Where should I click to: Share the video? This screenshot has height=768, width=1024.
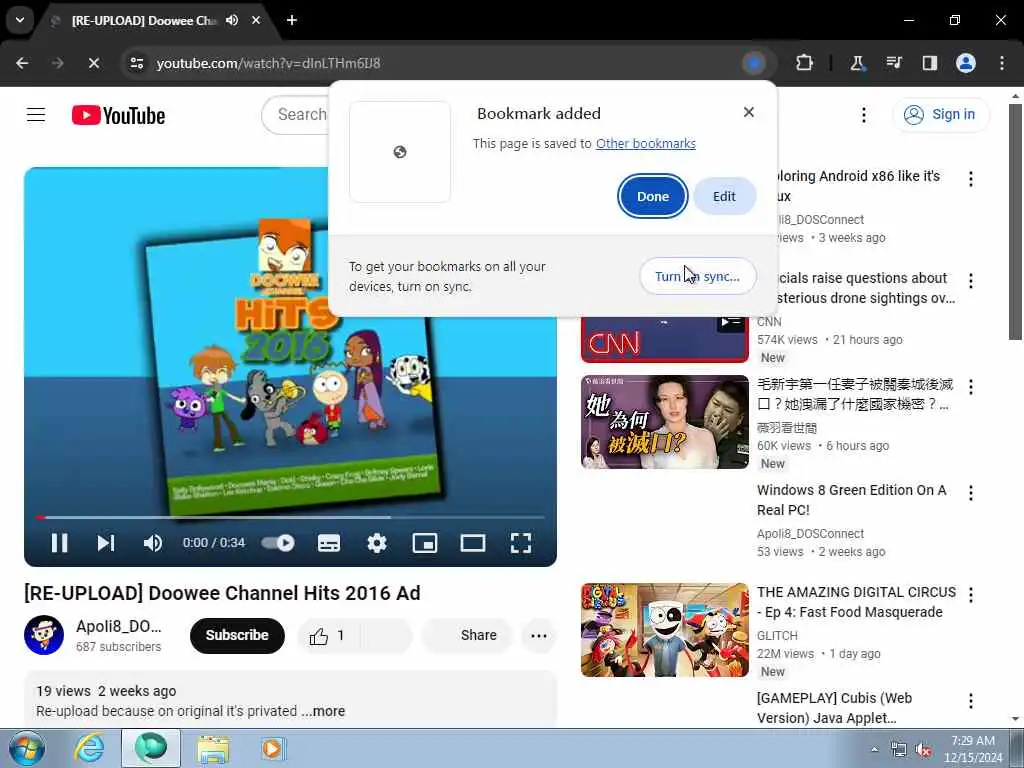[466, 635]
